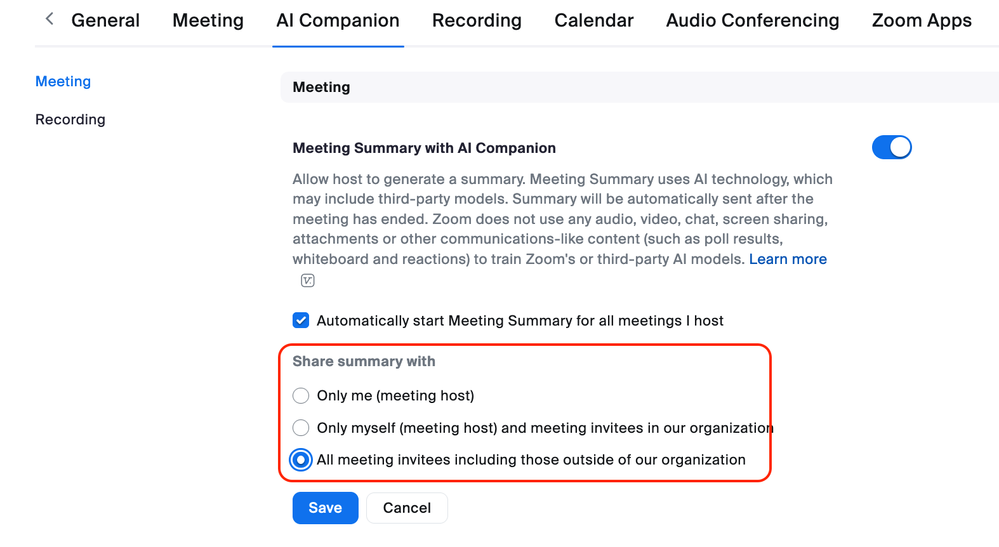Choose host and invitees in our organization
Viewport: 999px width, 547px height.
coord(301,428)
